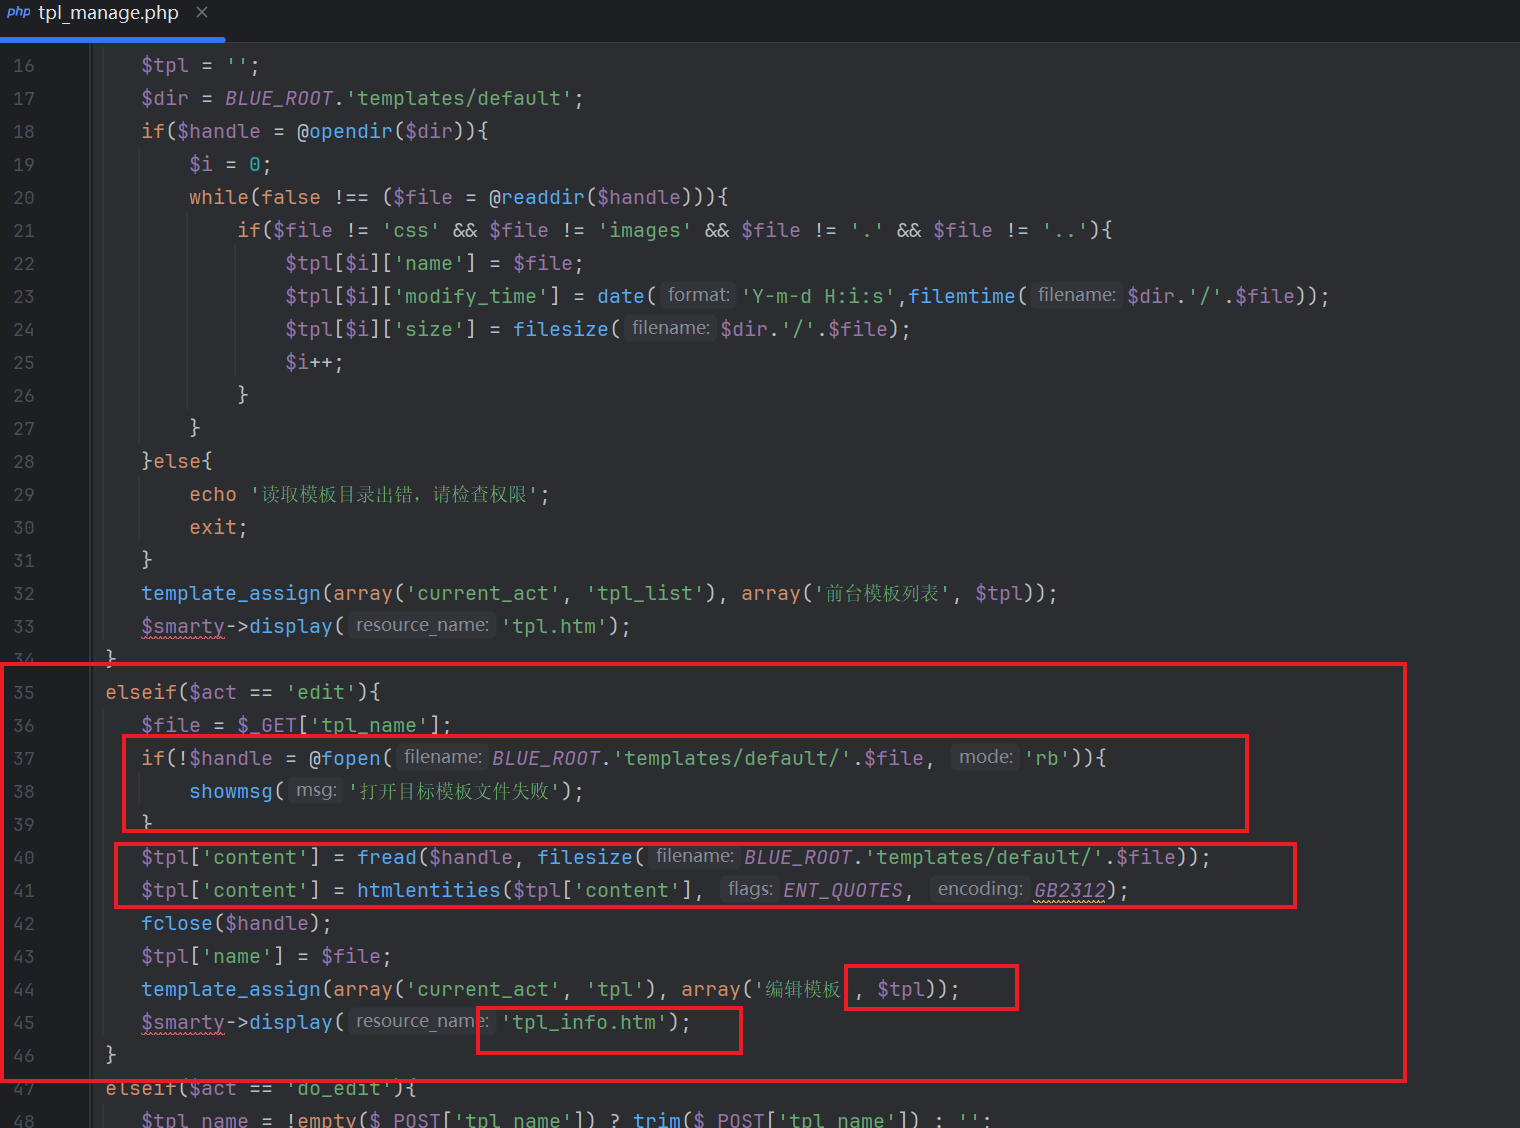
Task: Click the while keyword on line 20
Action: [x=219, y=197]
